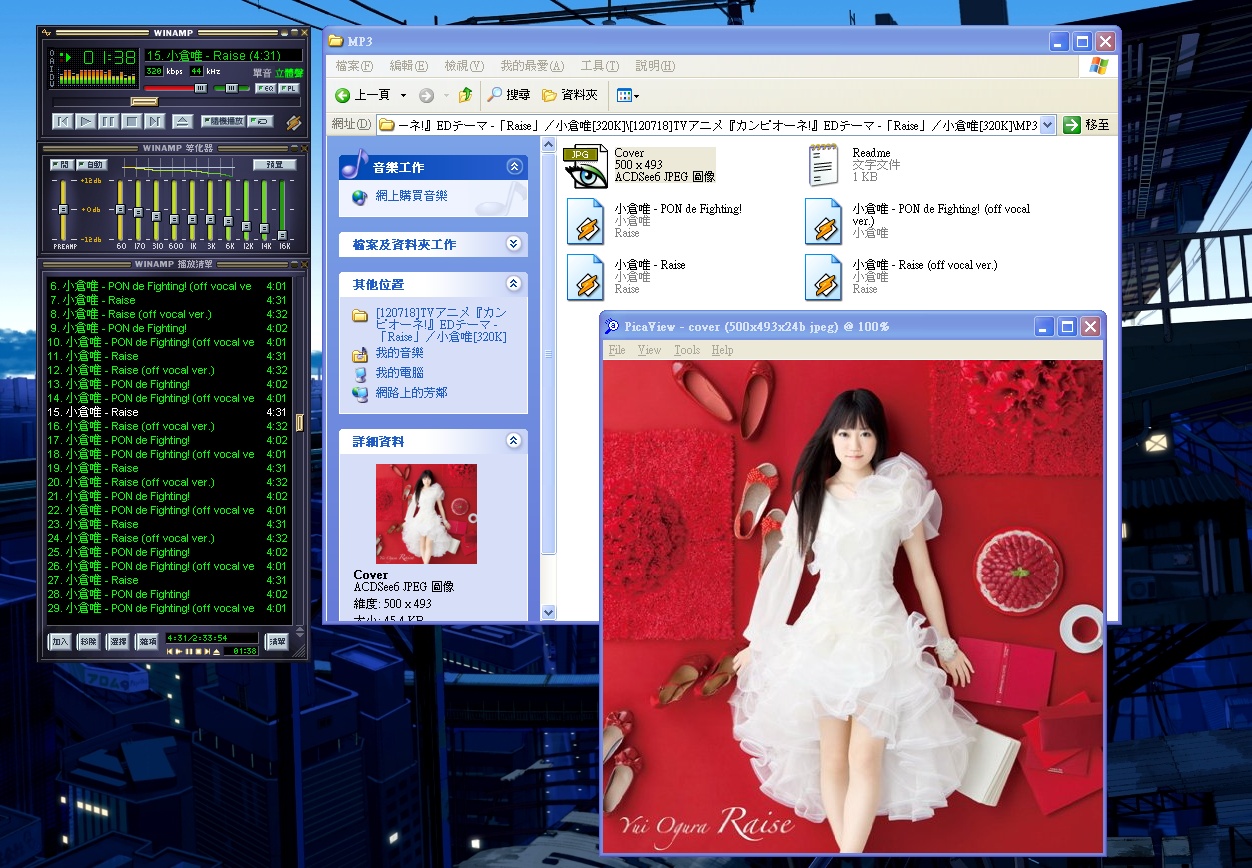Click the equalizer PREAMP slider
Screen dimensions: 1252x868
click(x=63, y=210)
